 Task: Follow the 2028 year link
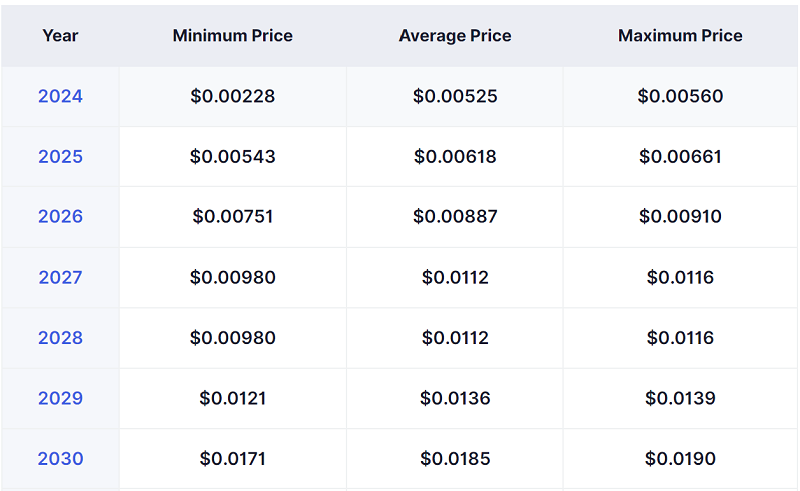[x=60, y=338]
